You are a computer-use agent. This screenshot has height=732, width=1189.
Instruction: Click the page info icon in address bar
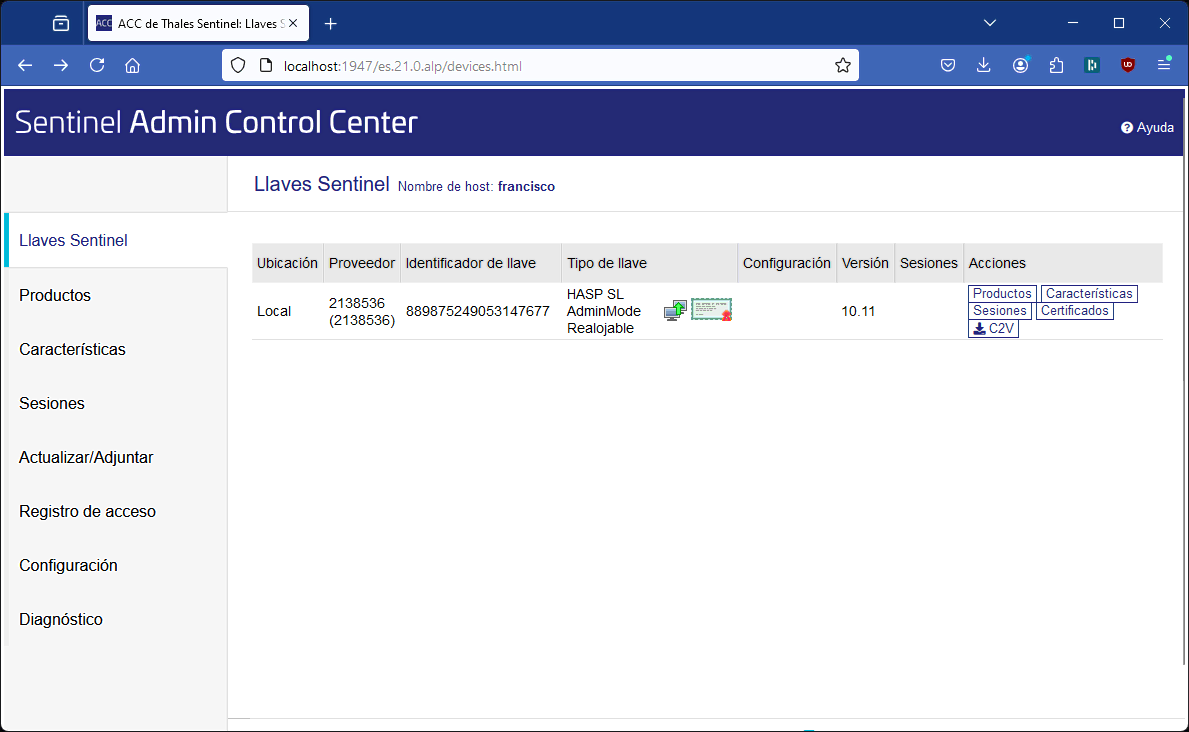click(265, 66)
